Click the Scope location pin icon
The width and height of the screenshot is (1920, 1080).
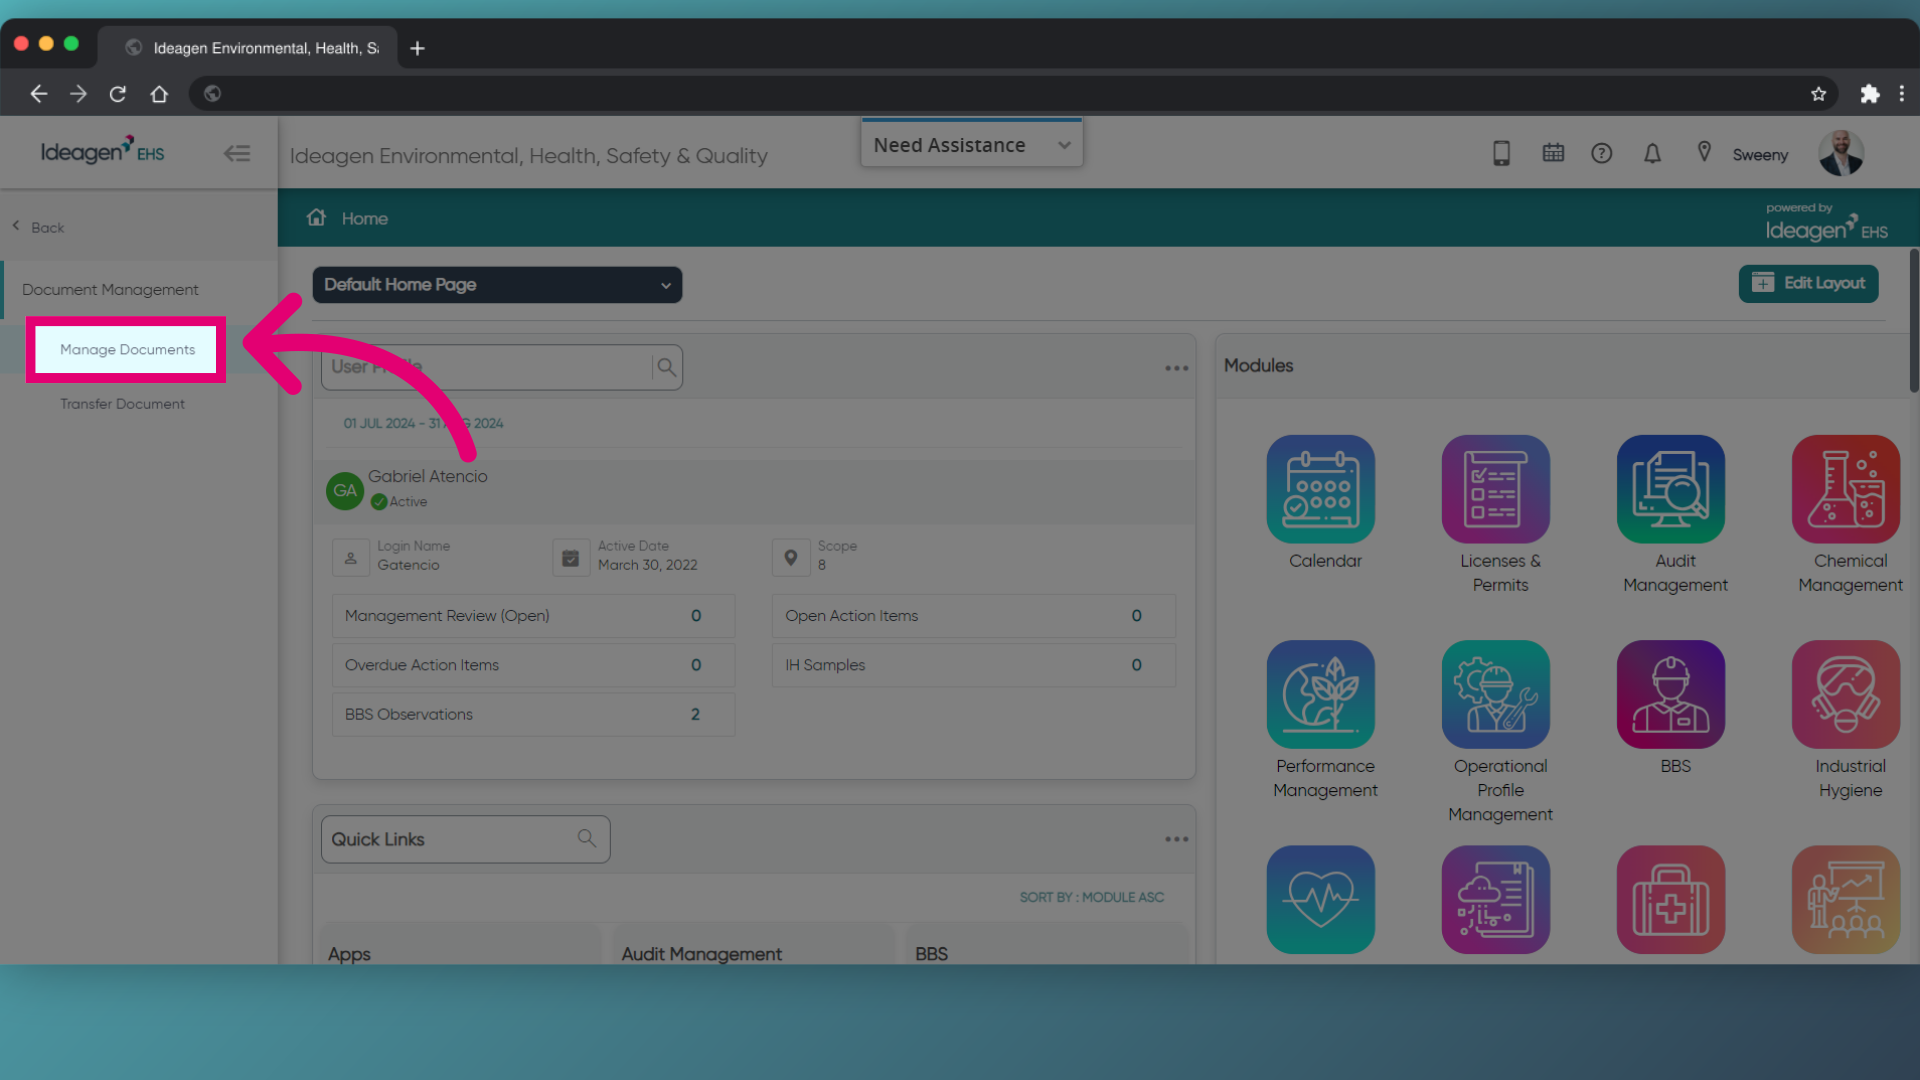point(790,558)
